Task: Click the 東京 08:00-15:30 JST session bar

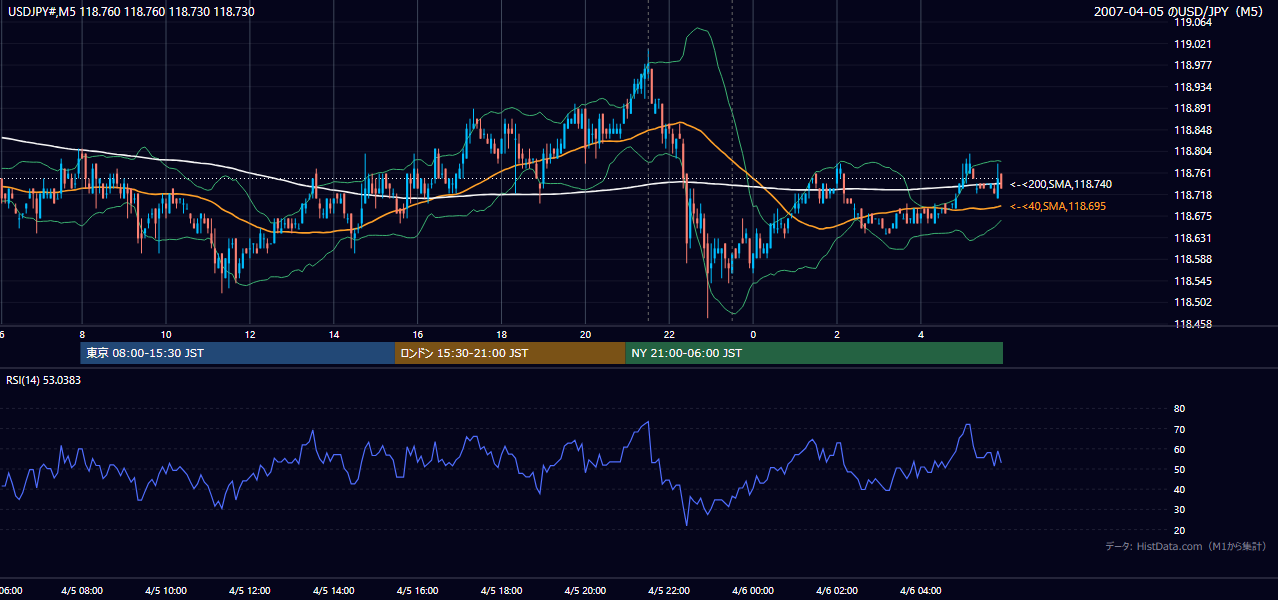Action: [238, 353]
